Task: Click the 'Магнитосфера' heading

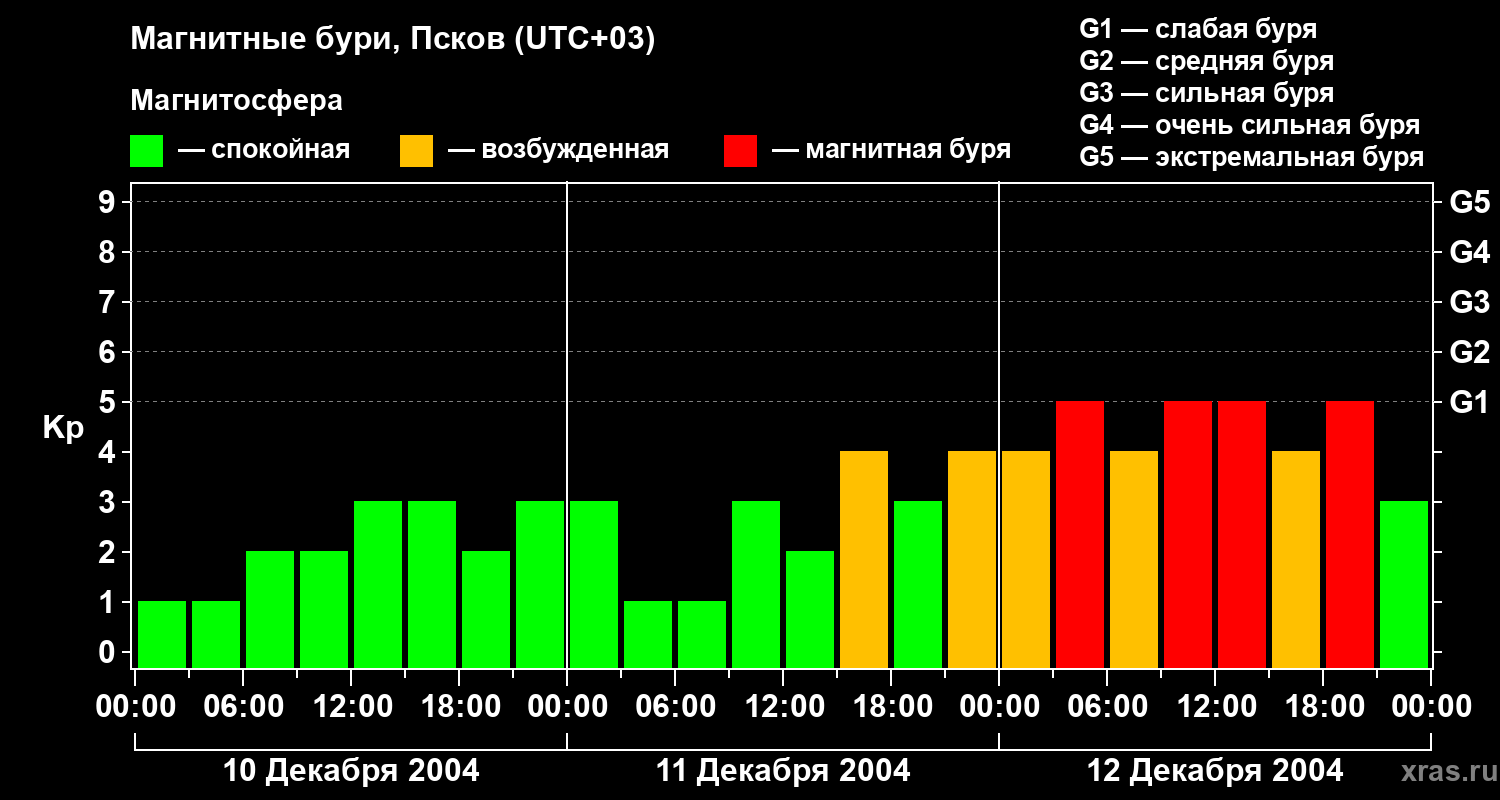Action: [x=236, y=101]
